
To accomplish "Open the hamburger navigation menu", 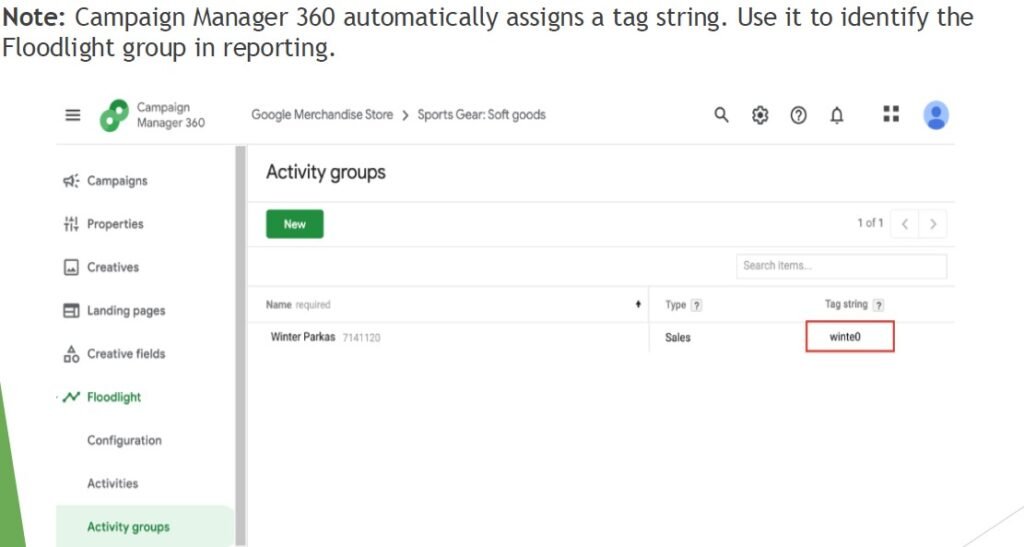I will click(72, 116).
